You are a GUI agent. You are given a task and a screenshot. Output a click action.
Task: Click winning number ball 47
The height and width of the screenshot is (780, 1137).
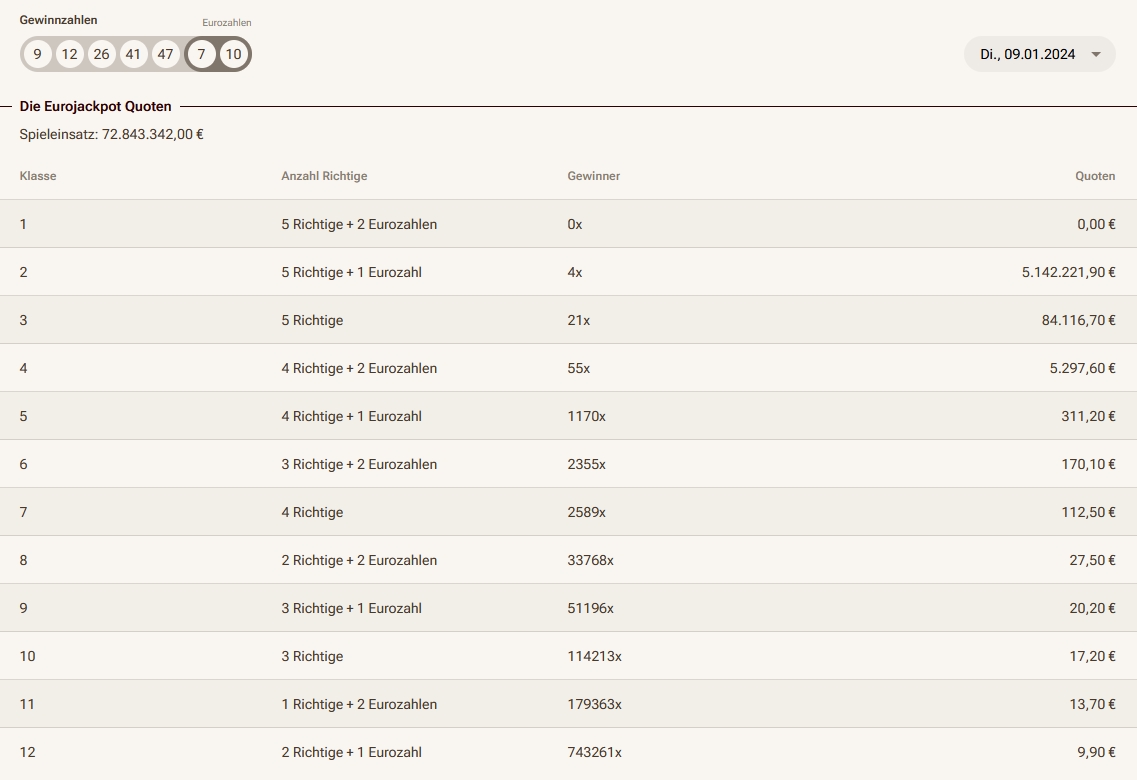pos(165,54)
